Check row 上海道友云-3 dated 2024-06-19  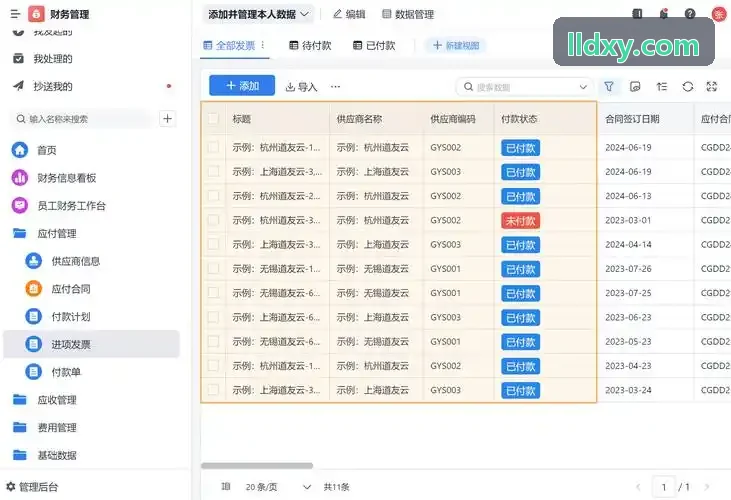click(x=213, y=171)
